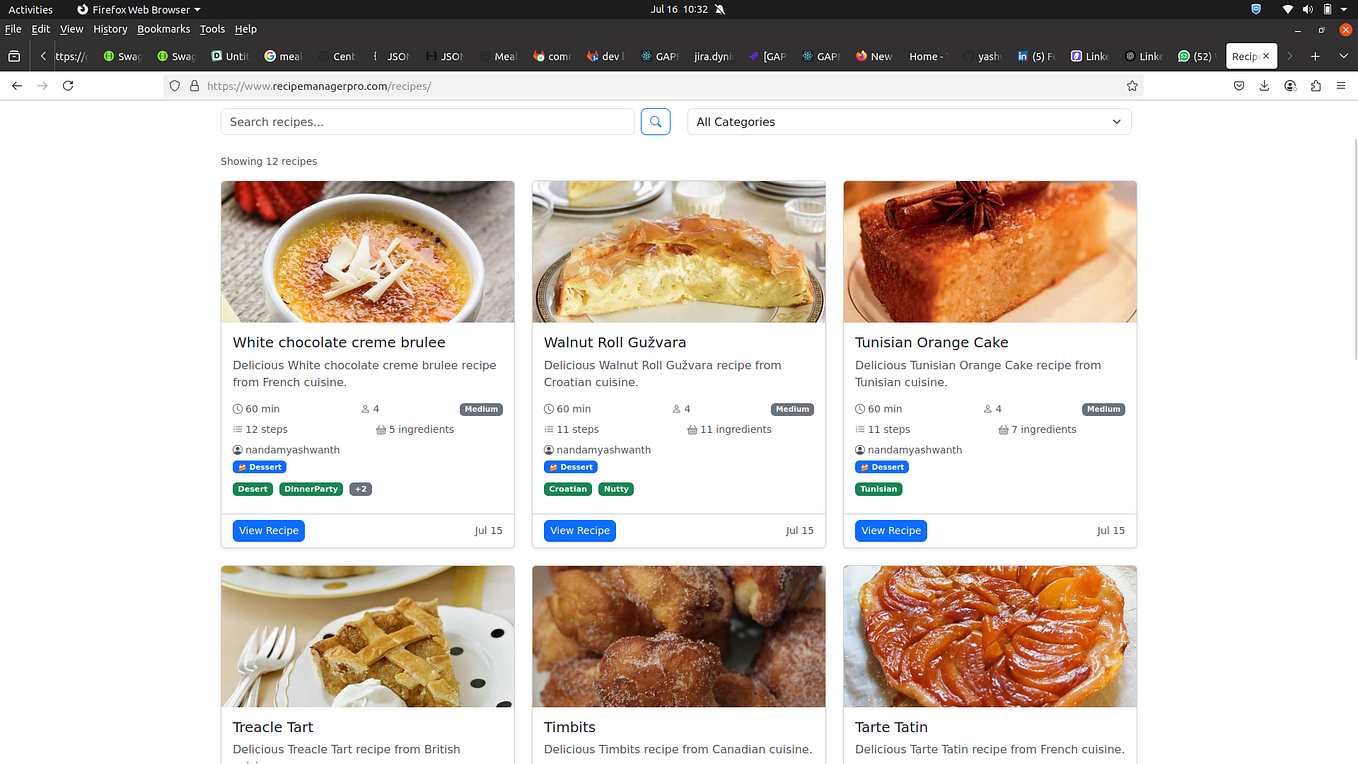Go back to the previous page
This screenshot has width=1358, height=764.
pos(17,86)
